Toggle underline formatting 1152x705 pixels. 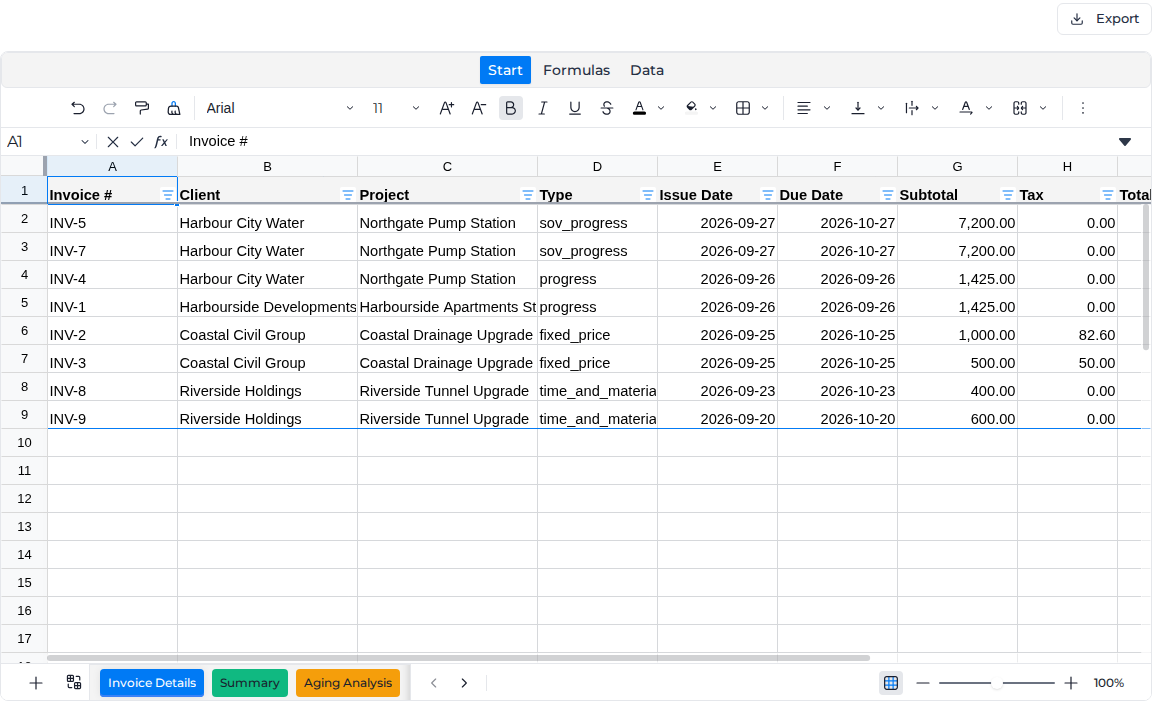point(575,108)
